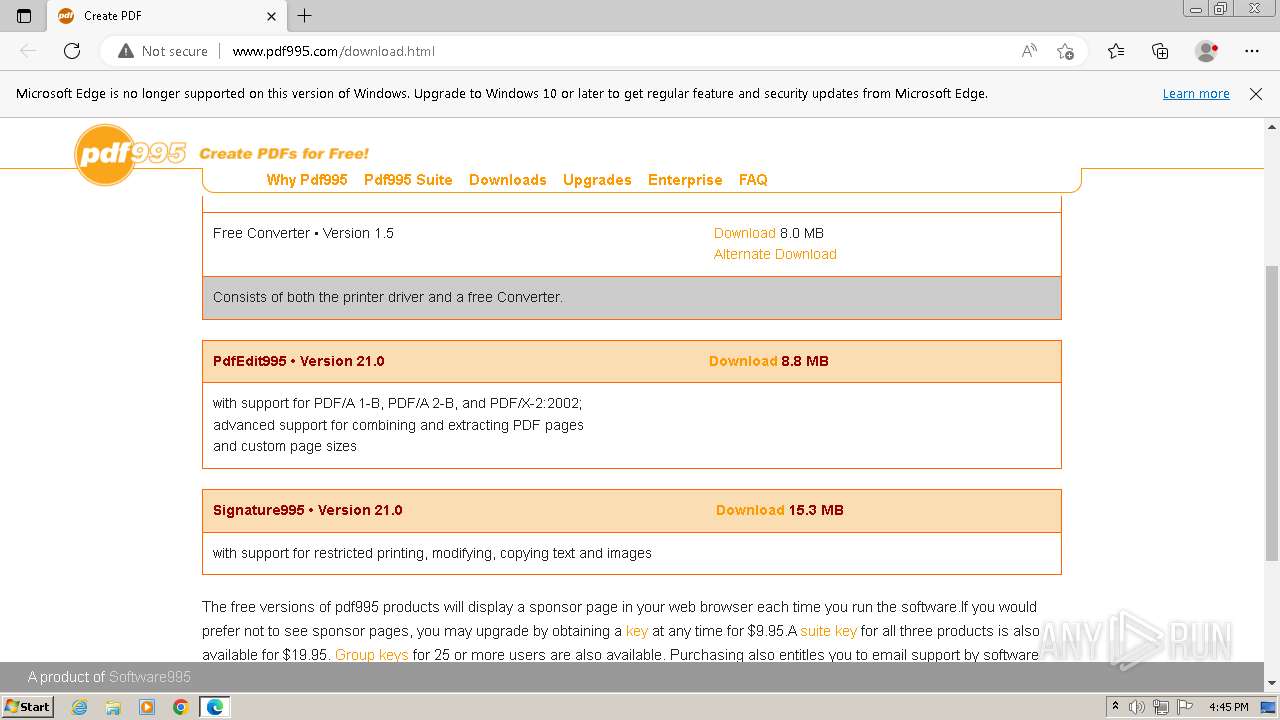The image size is (1280, 720).
Task: Open the Downloads menu item
Action: pyautogui.click(x=508, y=180)
